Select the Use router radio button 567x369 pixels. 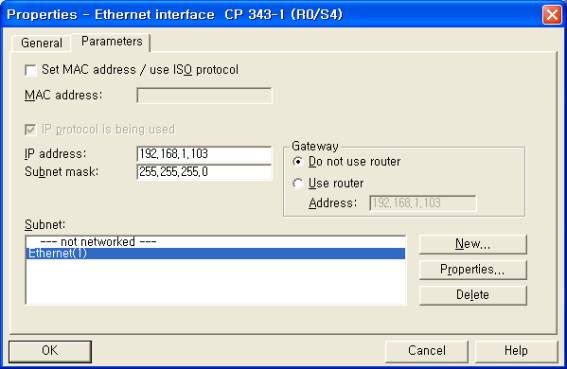pyautogui.click(x=297, y=183)
